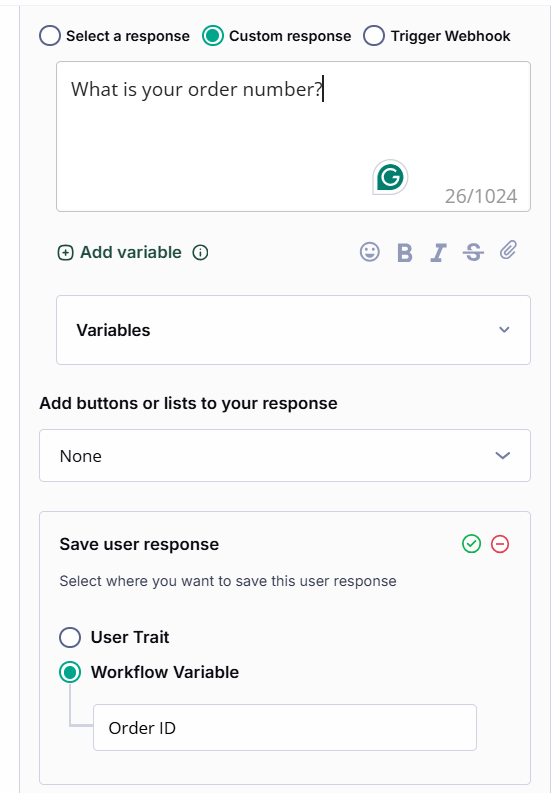This screenshot has width=551, height=793.
Task: Confirm Save user response with green check
Action: (472, 544)
